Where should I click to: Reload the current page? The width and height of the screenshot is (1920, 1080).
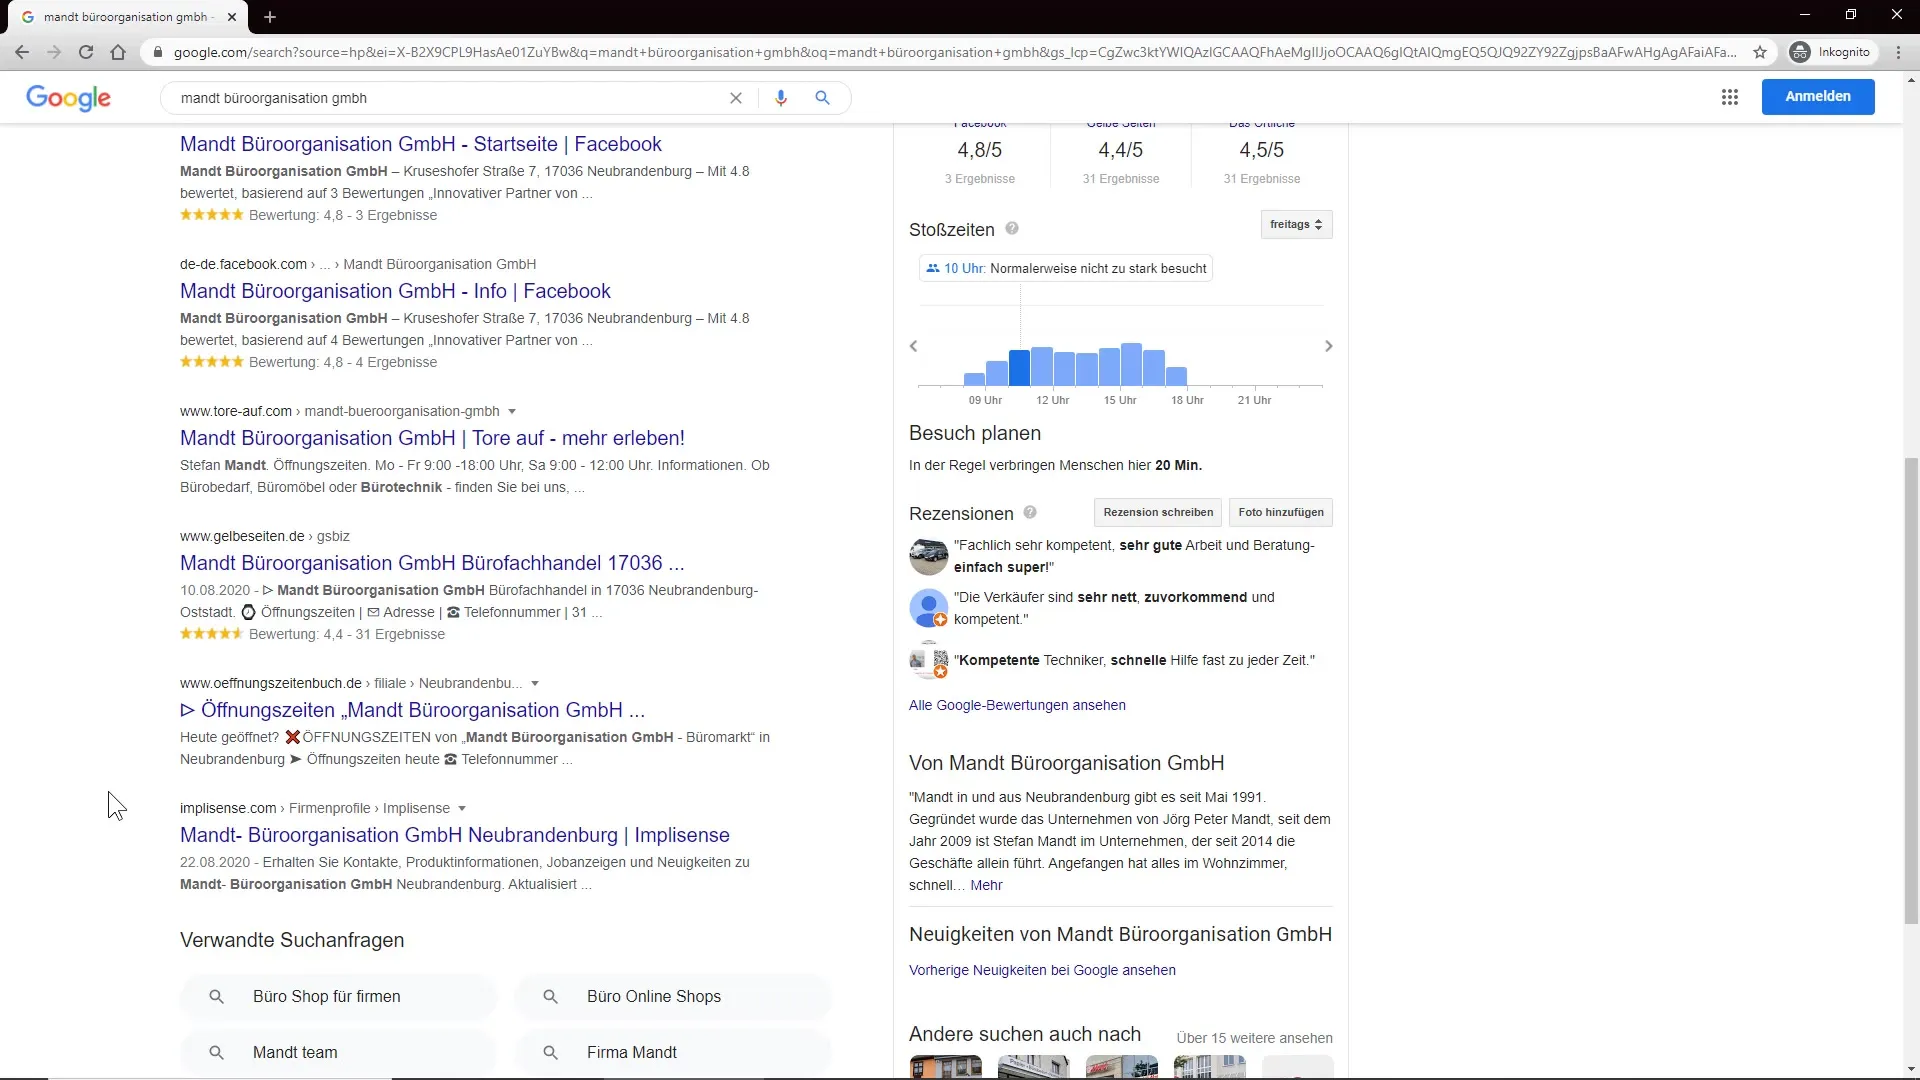point(86,52)
